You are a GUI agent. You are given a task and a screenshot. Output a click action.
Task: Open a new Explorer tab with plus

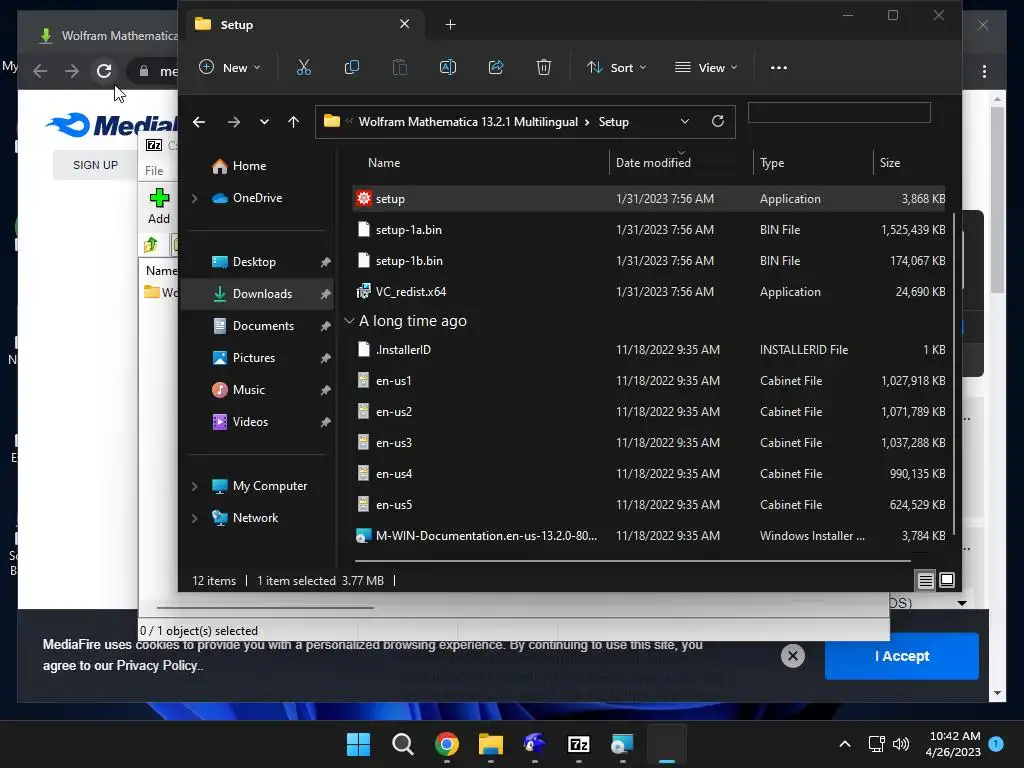tap(451, 25)
